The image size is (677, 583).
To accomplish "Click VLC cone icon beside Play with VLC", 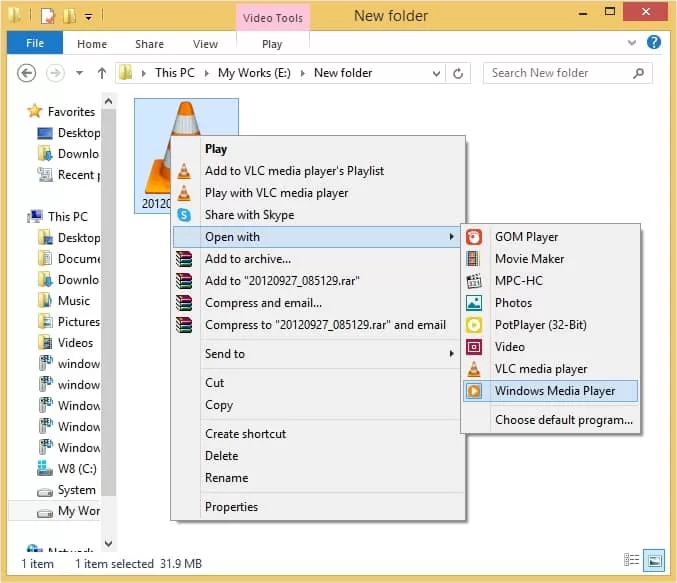I will [x=184, y=193].
